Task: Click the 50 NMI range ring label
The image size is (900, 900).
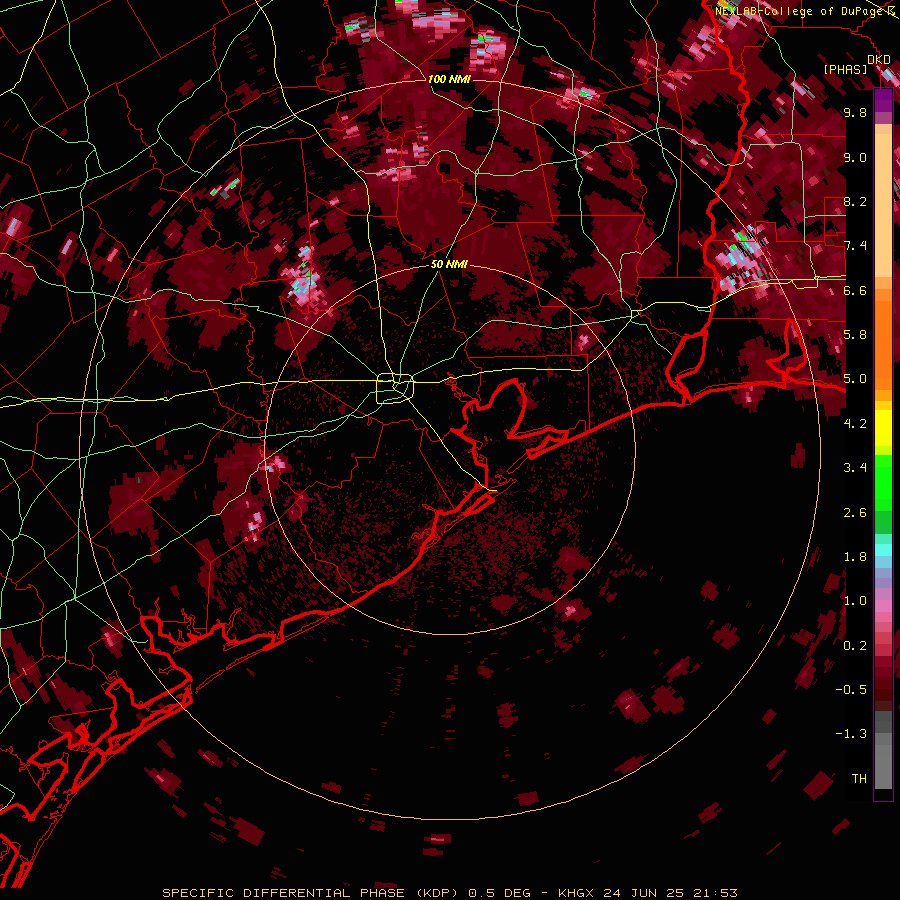Action: coord(449,265)
